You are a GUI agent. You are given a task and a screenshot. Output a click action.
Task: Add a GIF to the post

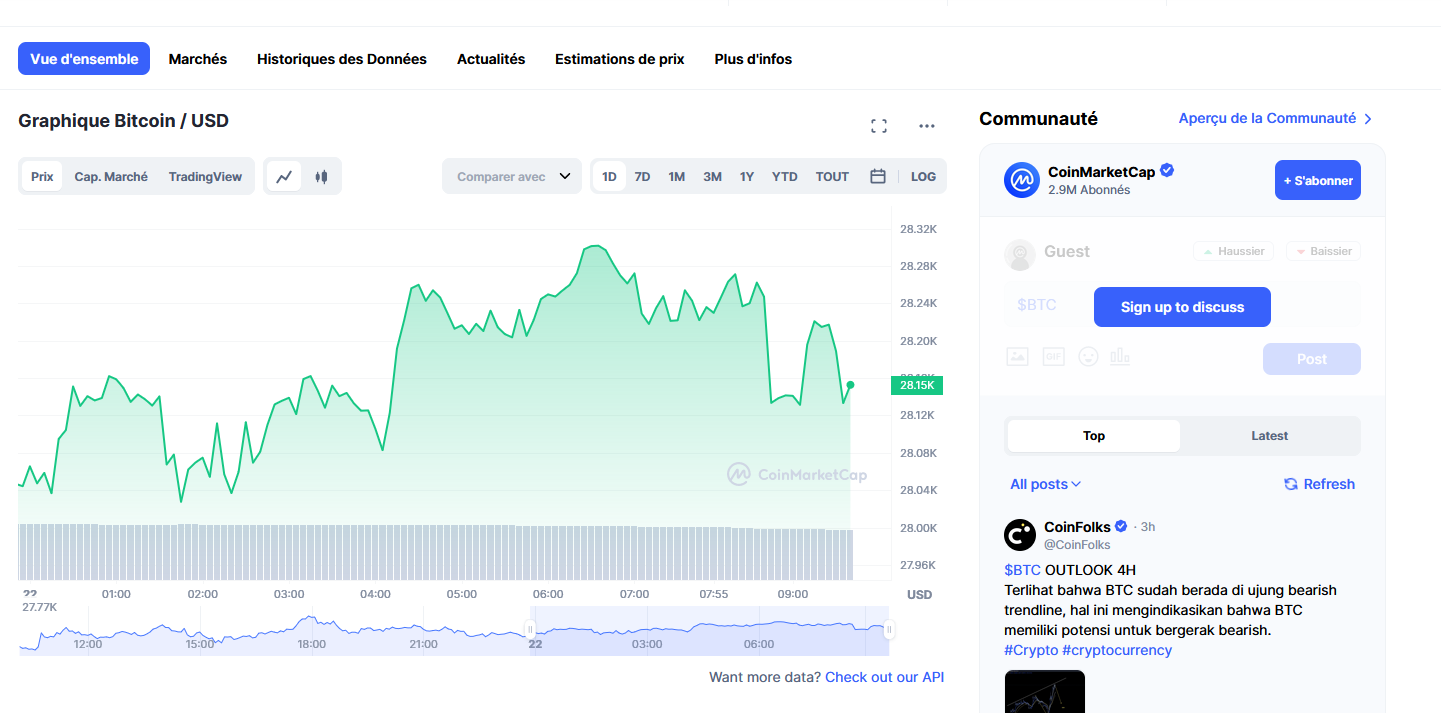(1053, 356)
